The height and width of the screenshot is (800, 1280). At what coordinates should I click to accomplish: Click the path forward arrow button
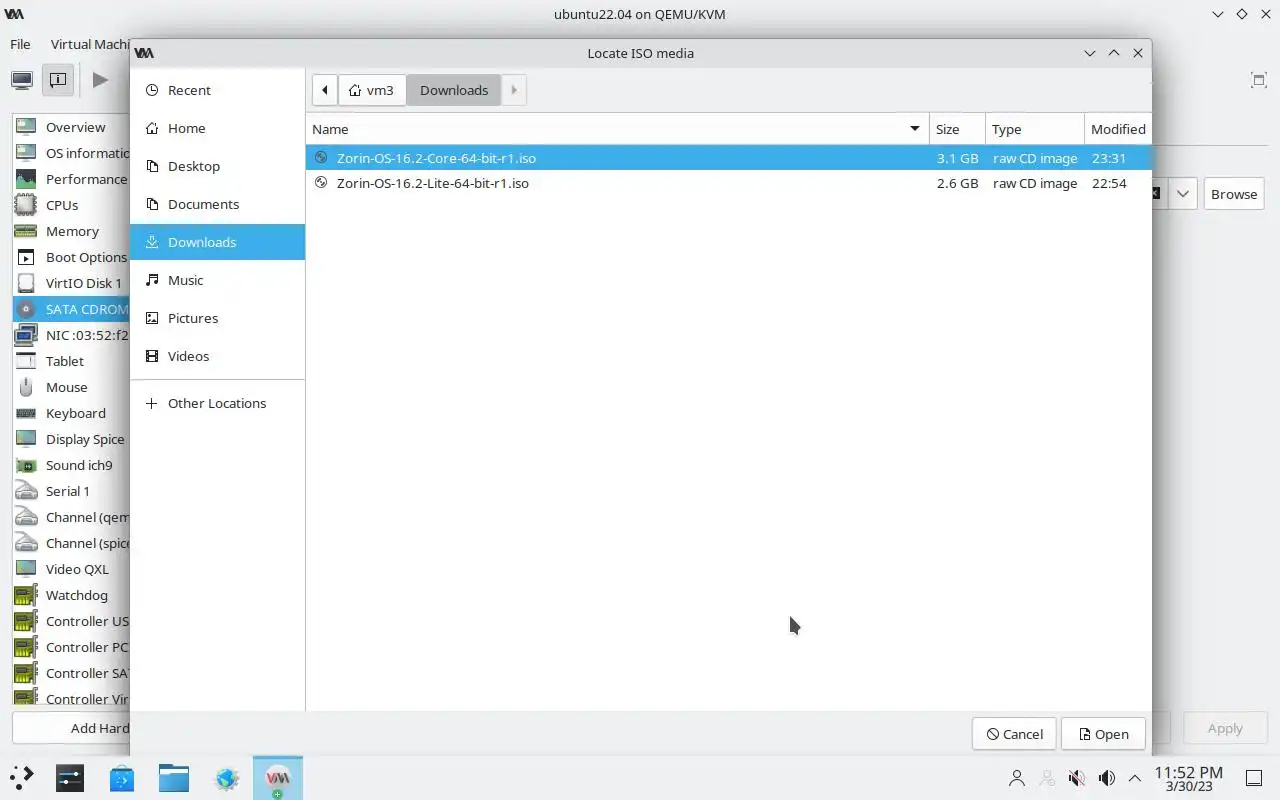[x=513, y=90]
